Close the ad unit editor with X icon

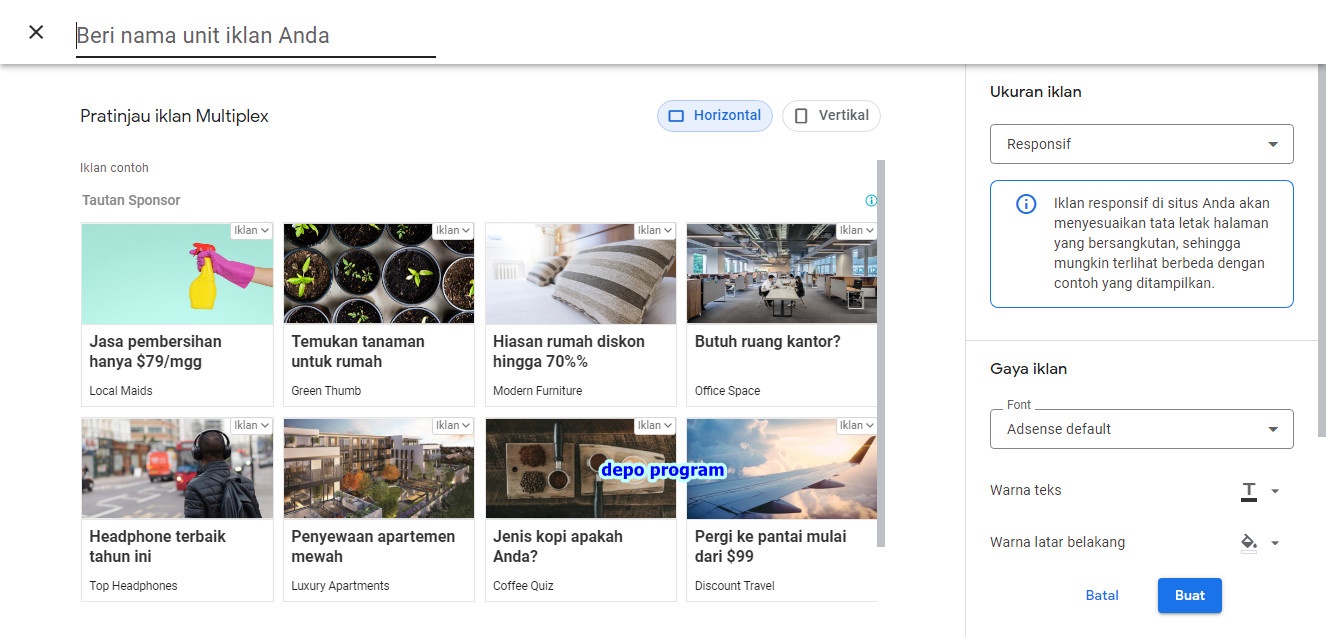[x=36, y=32]
